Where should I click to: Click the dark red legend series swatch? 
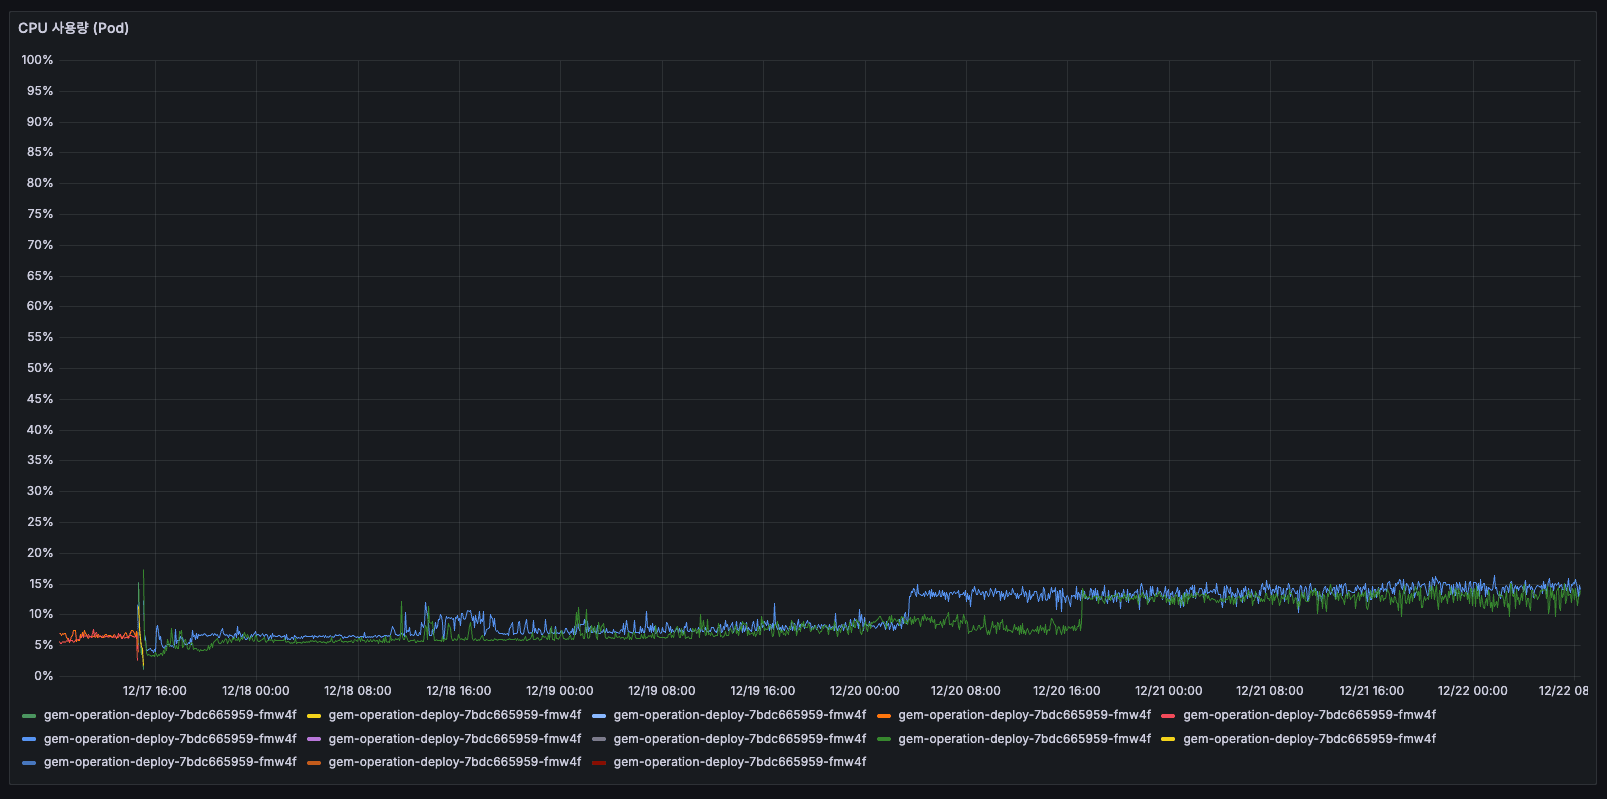[x=599, y=762]
